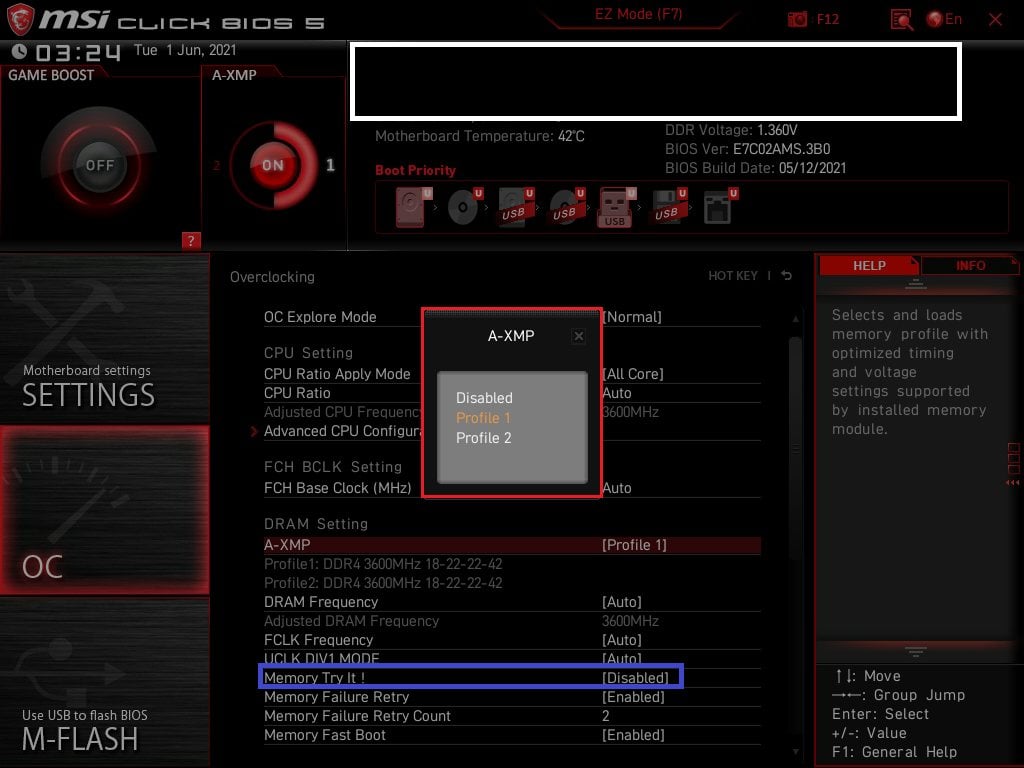Select the hard disk boot priority icon
This screenshot has height=768, width=1024.
(413, 208)
